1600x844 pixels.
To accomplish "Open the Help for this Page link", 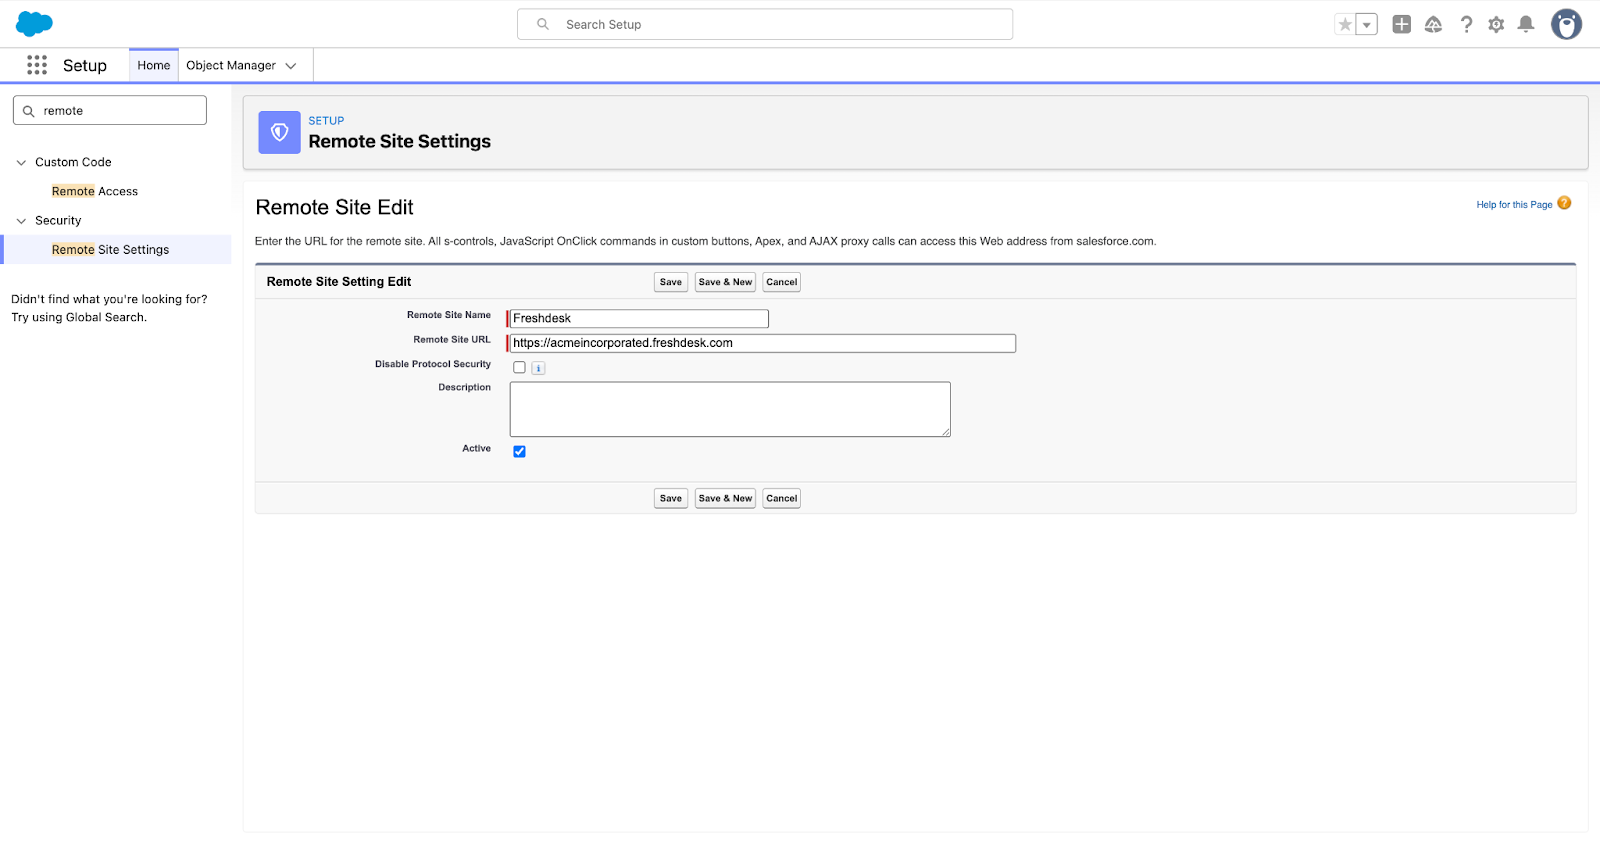I will tap(1514, 205).
